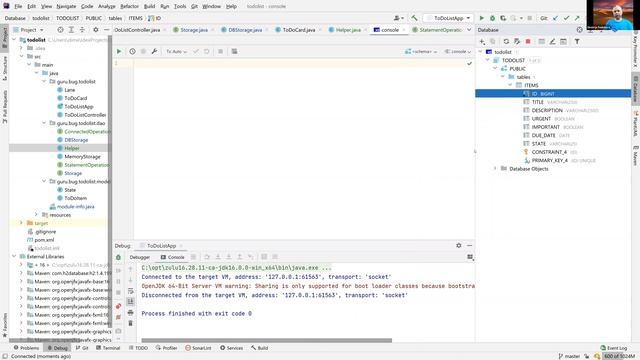The width and height of the screenshot is (640, 360).
Task: Collapse External Libraries node
Action: pyautogui.click(x=14, y=256)
